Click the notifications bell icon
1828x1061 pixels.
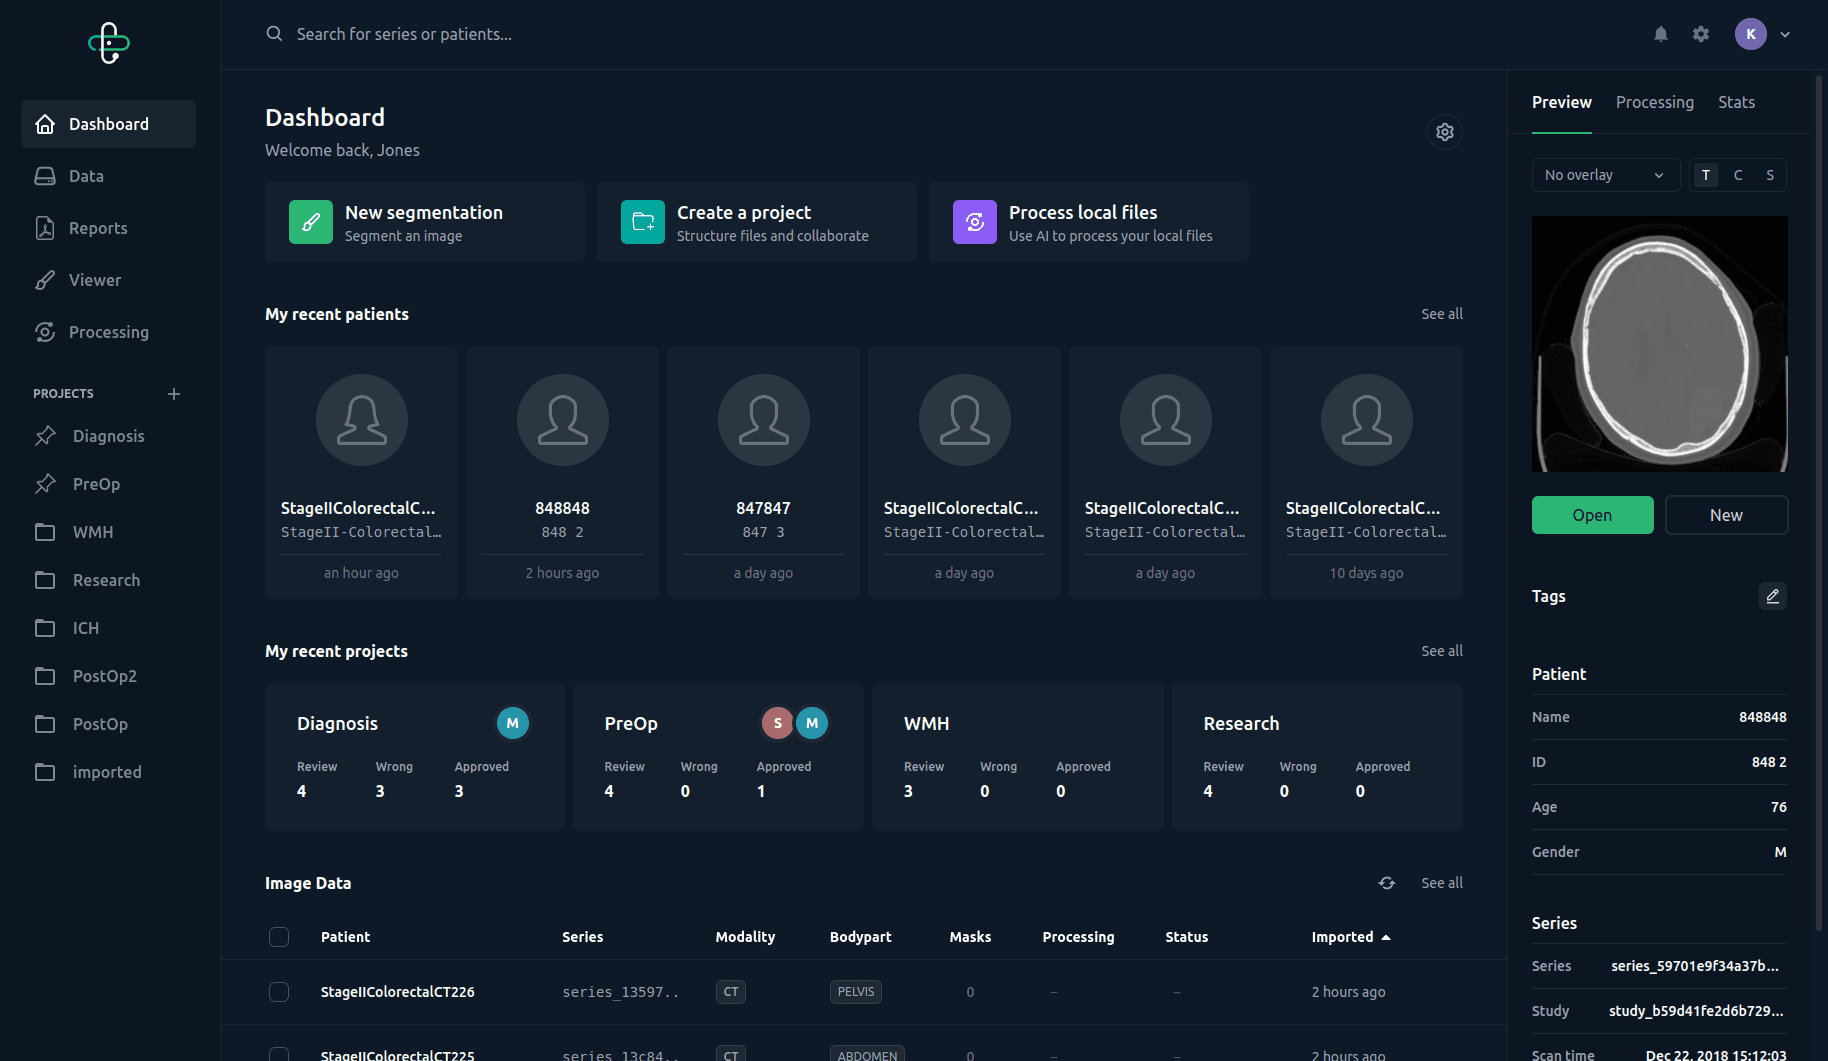[1660, 34]
